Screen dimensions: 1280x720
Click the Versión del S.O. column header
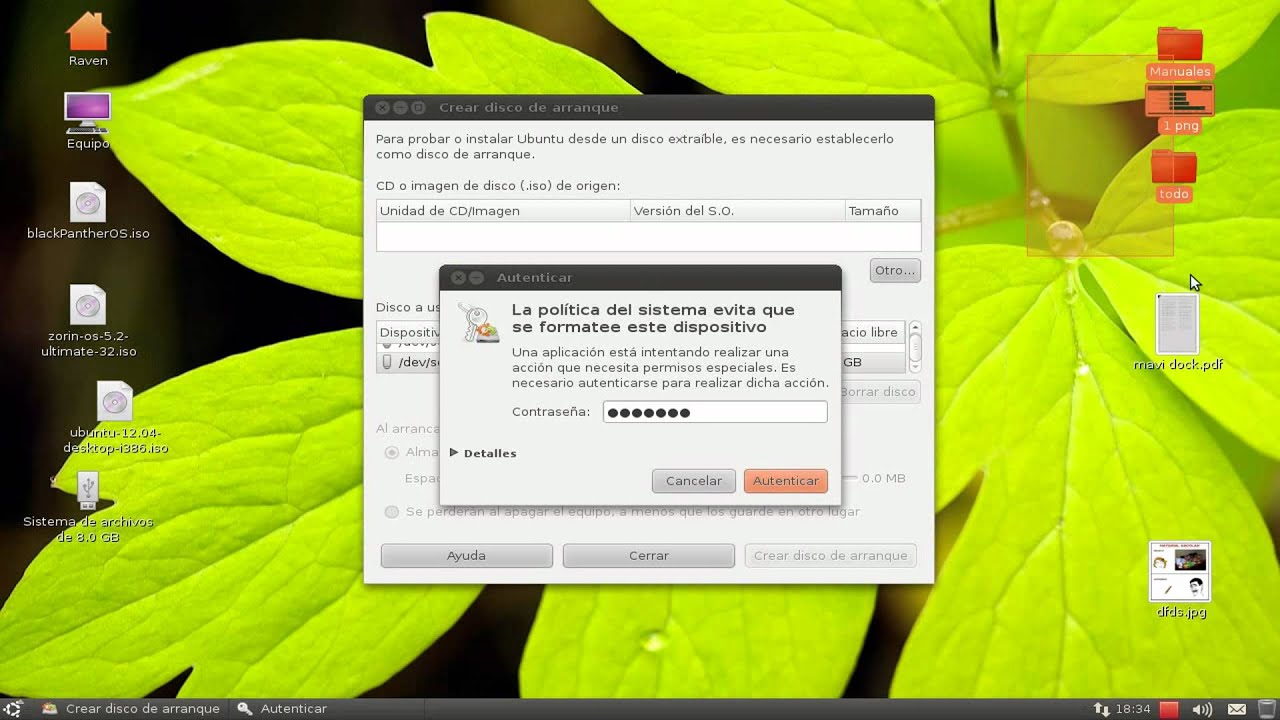[x=737, y=211]
